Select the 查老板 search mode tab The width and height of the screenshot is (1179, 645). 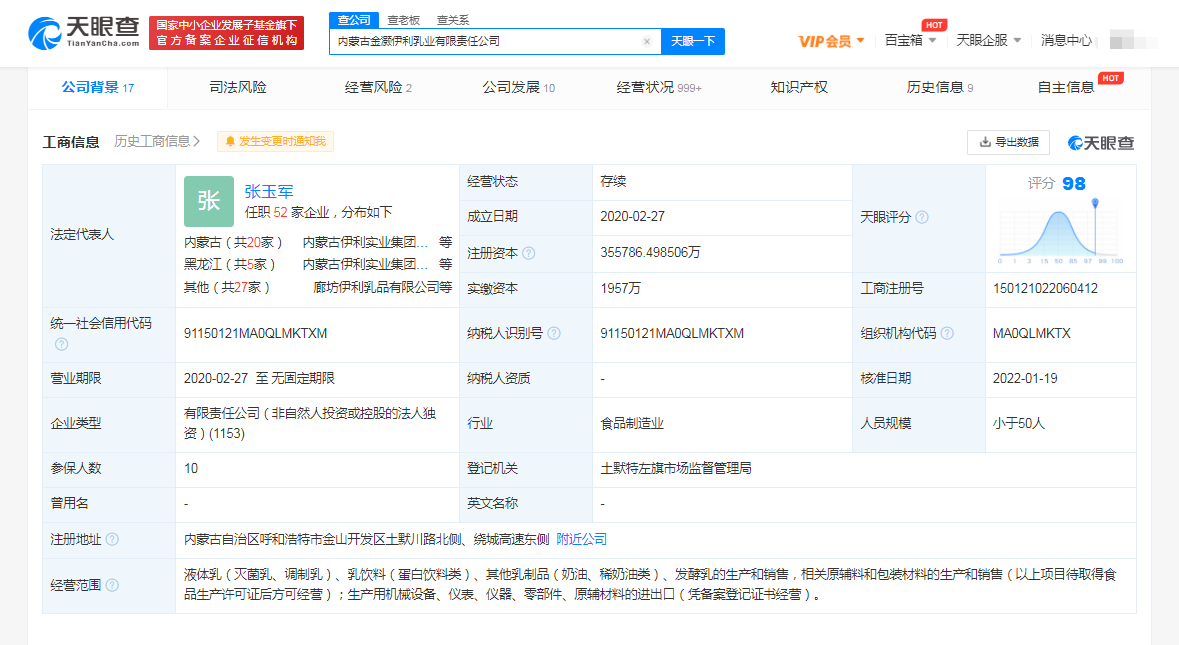404,20
